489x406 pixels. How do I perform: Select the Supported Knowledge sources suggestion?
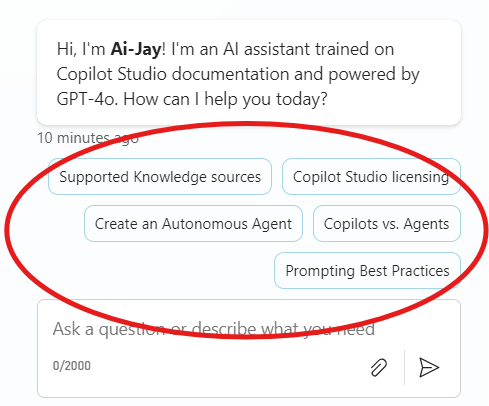coord(160,177)
